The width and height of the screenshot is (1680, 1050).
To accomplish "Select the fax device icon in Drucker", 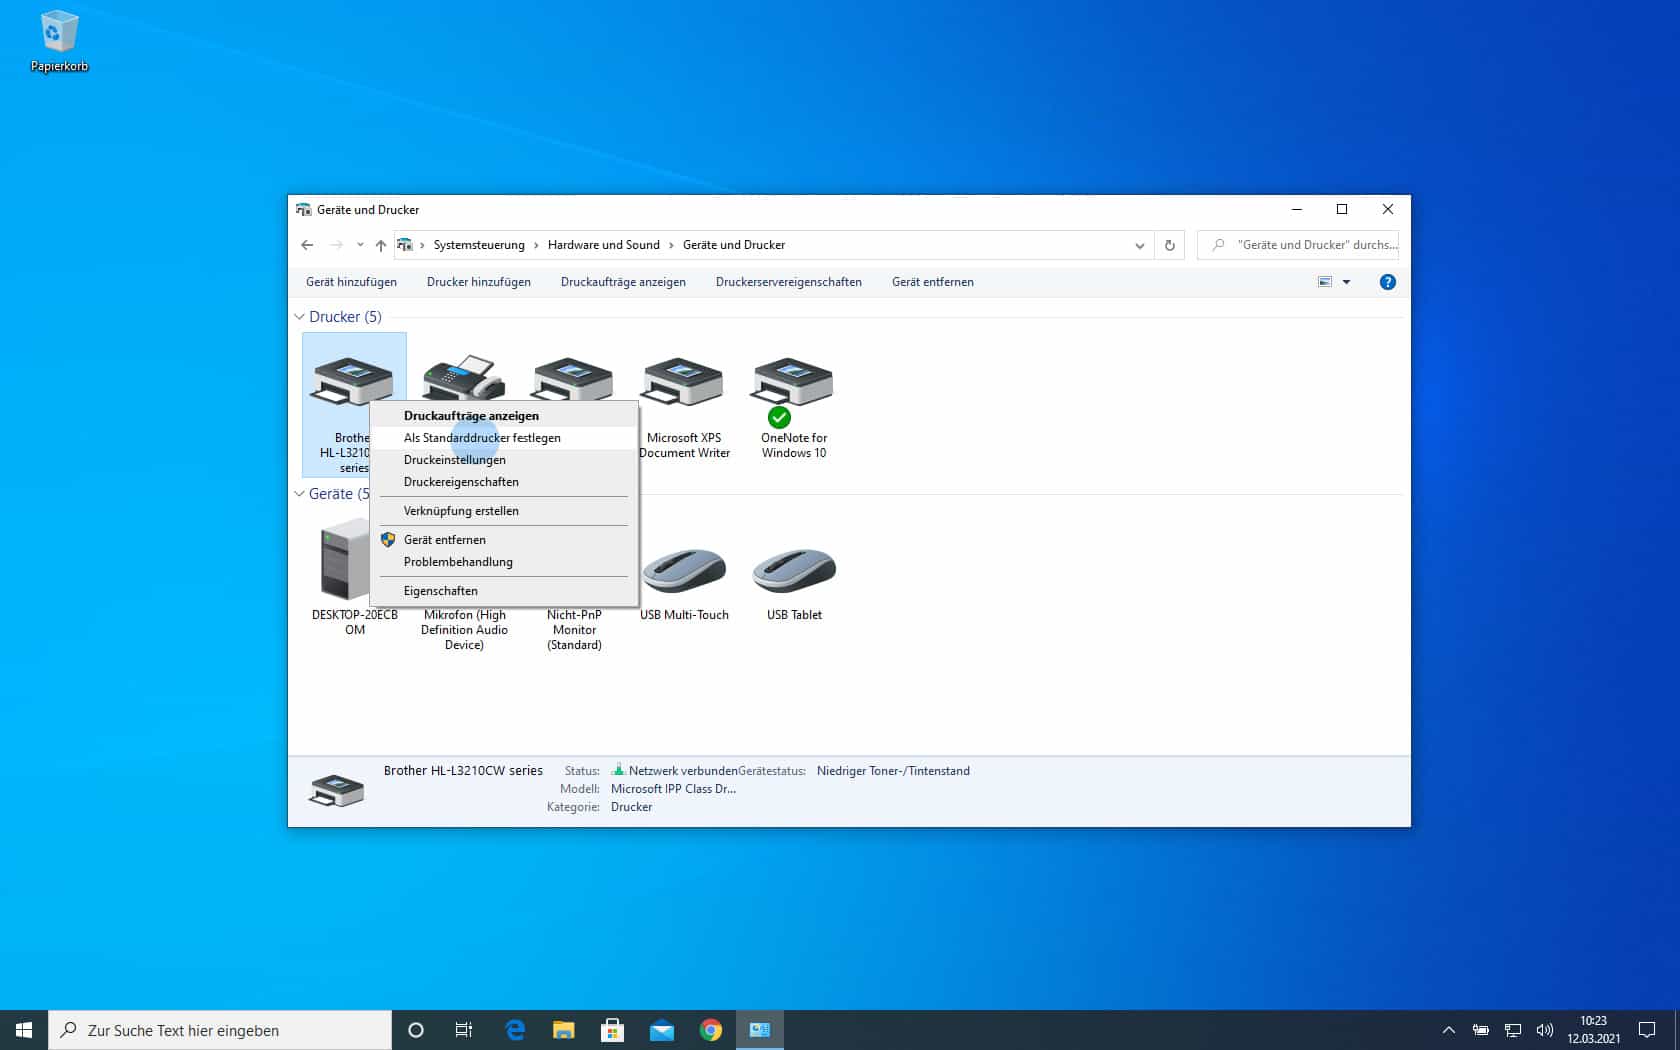I will (x=464, y=377).
